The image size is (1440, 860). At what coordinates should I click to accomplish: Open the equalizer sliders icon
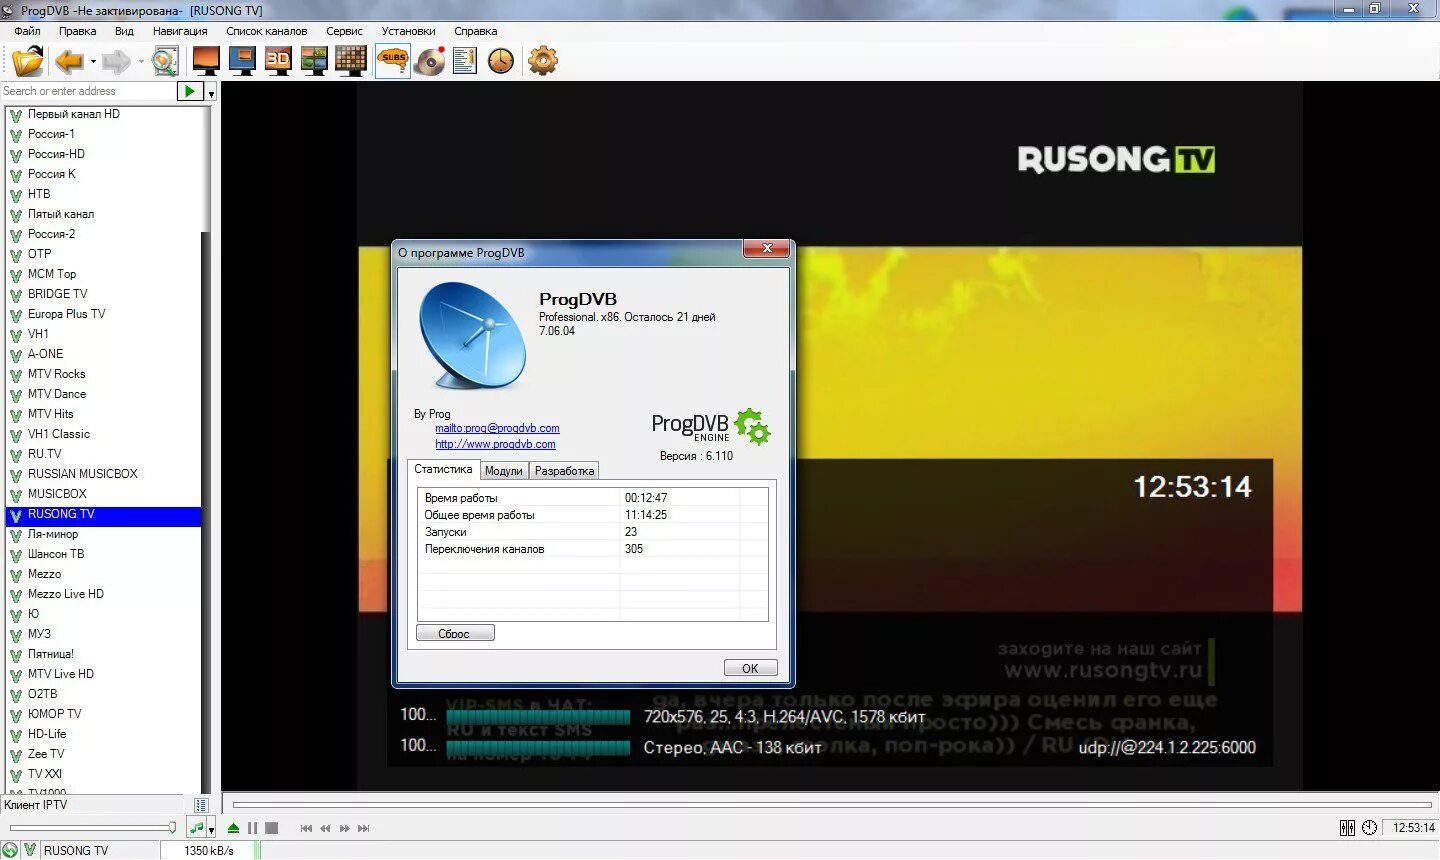coord(1347,828)
